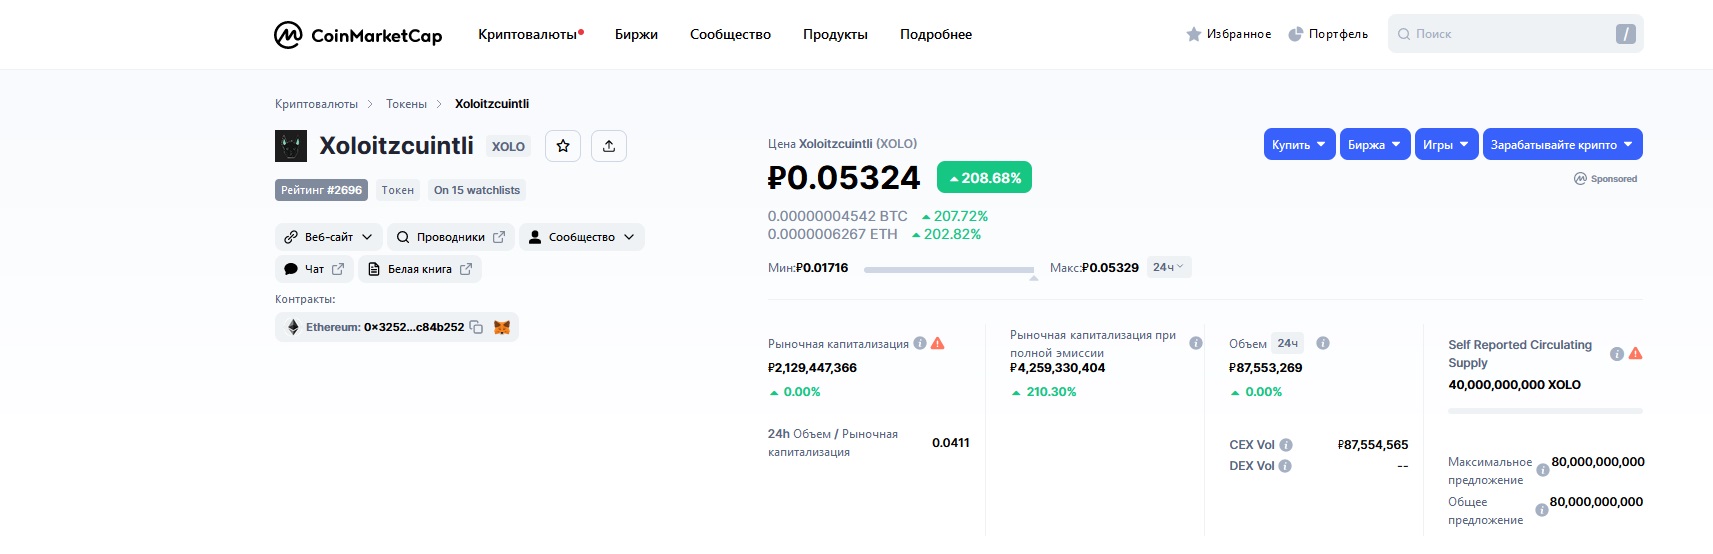Screen dimensions: 1713x554
Task: Click price ₽0.05324
Action: click(x=844, y=178)
